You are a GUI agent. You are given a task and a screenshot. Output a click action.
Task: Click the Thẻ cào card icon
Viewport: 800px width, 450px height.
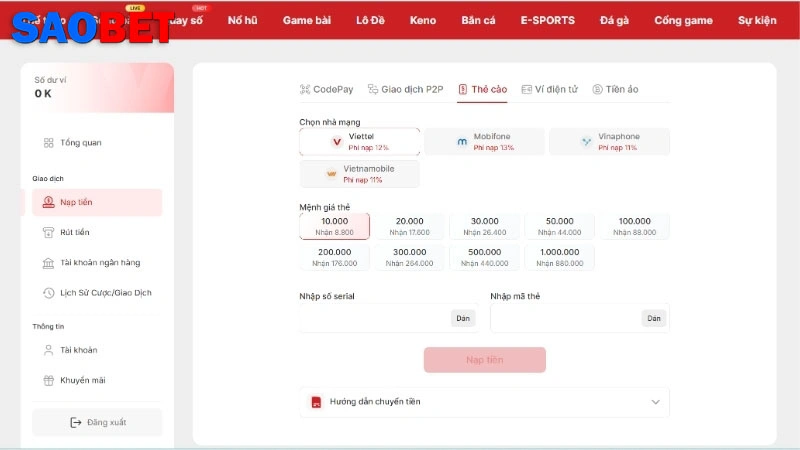[x=463, y=89]
